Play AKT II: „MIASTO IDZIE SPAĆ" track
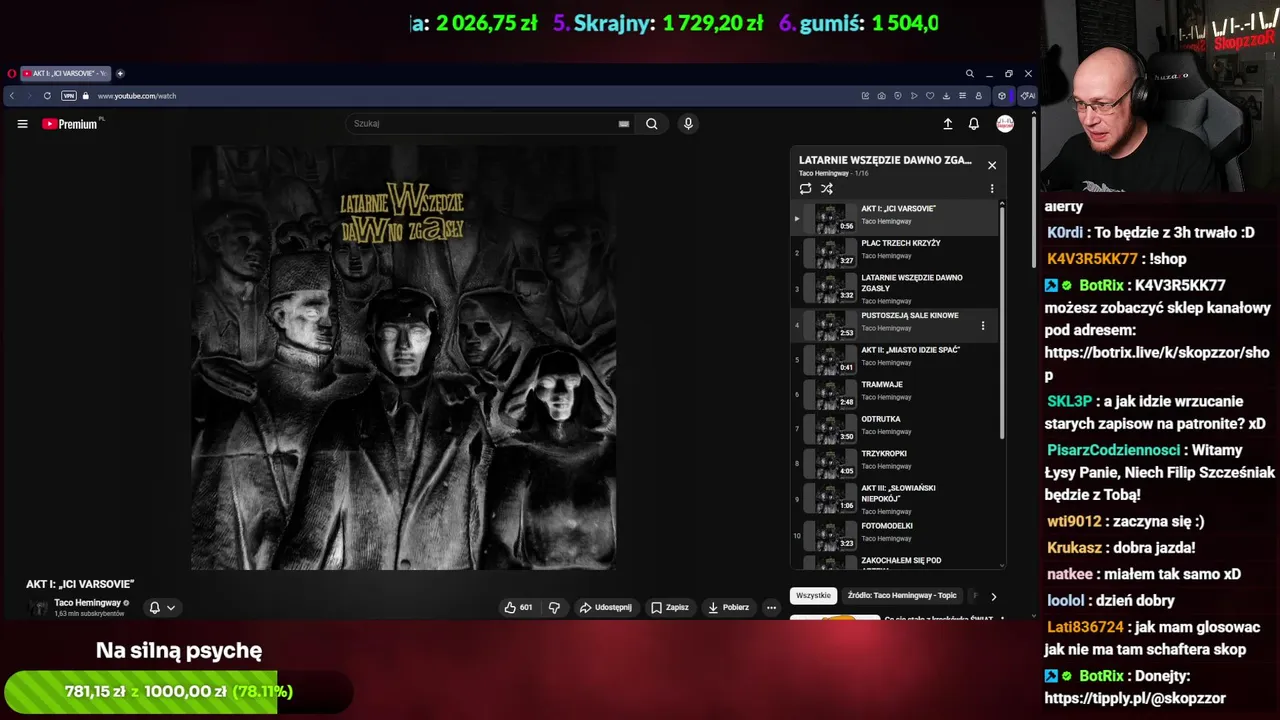The image size is (1280, 720). tap(894, 360)
